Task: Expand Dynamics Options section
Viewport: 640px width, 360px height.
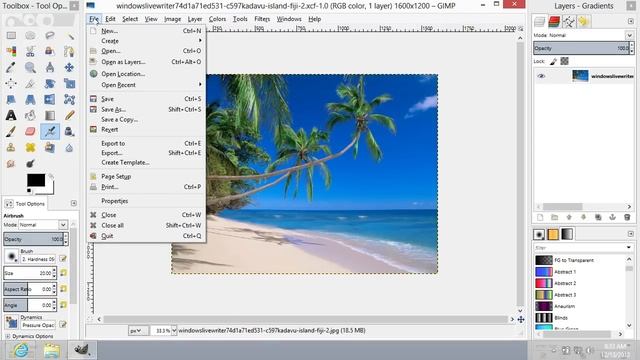Action: coord(7,336)
